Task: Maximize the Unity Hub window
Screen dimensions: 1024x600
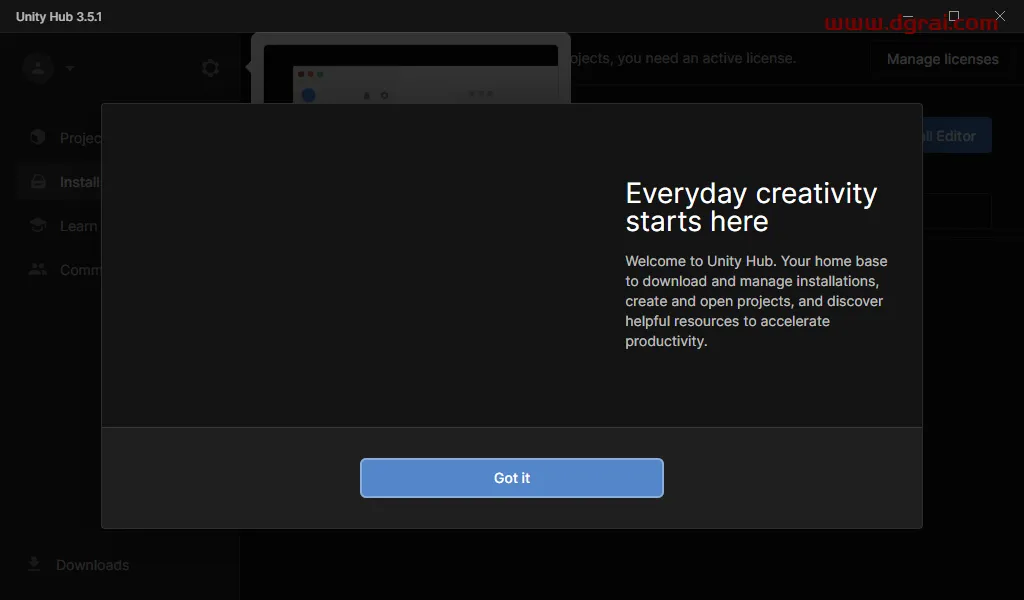Action: click(953, 16)
